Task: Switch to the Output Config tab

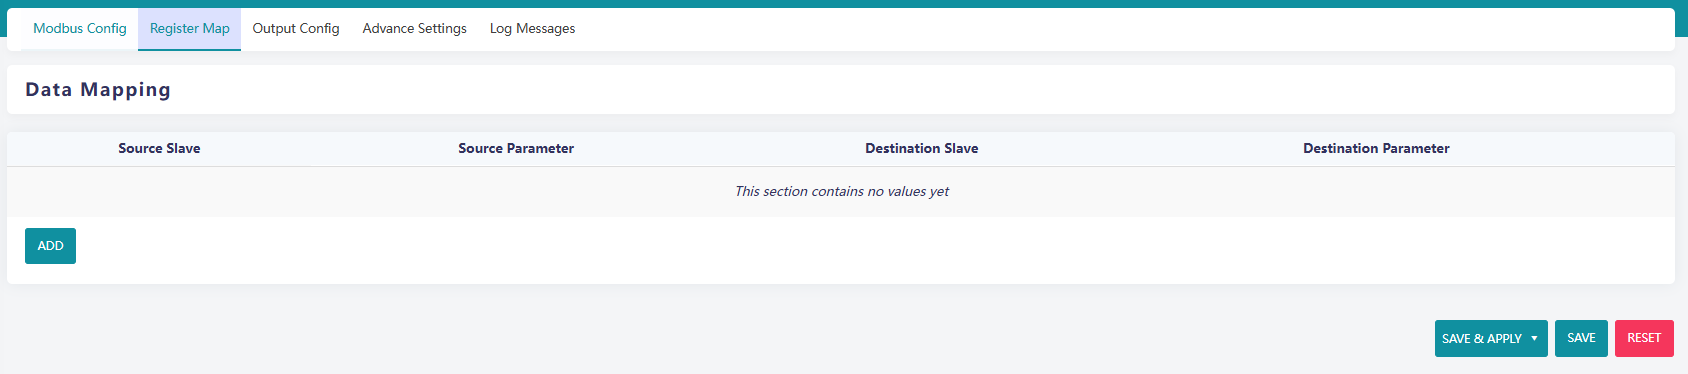Action: pyautogui.click(x=296, y=29)
